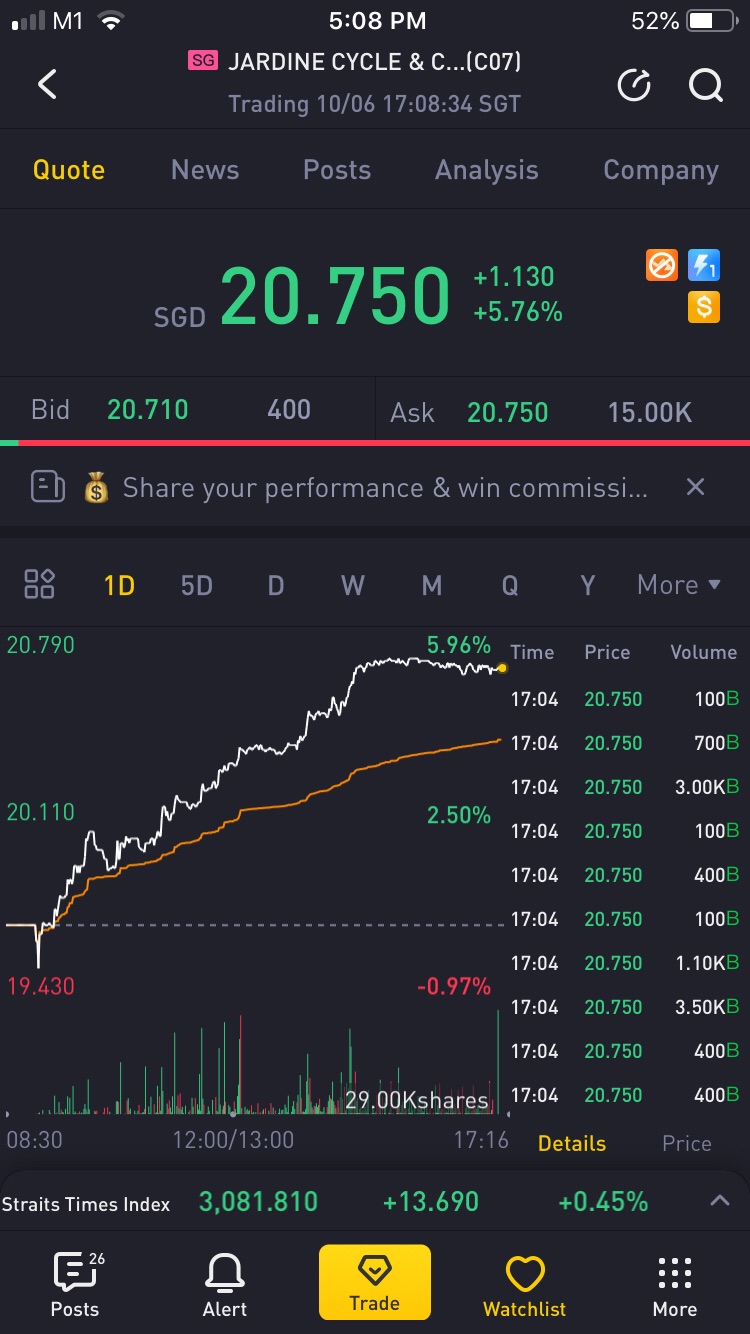Tap chart low label 19.430

tap(41, 987)
